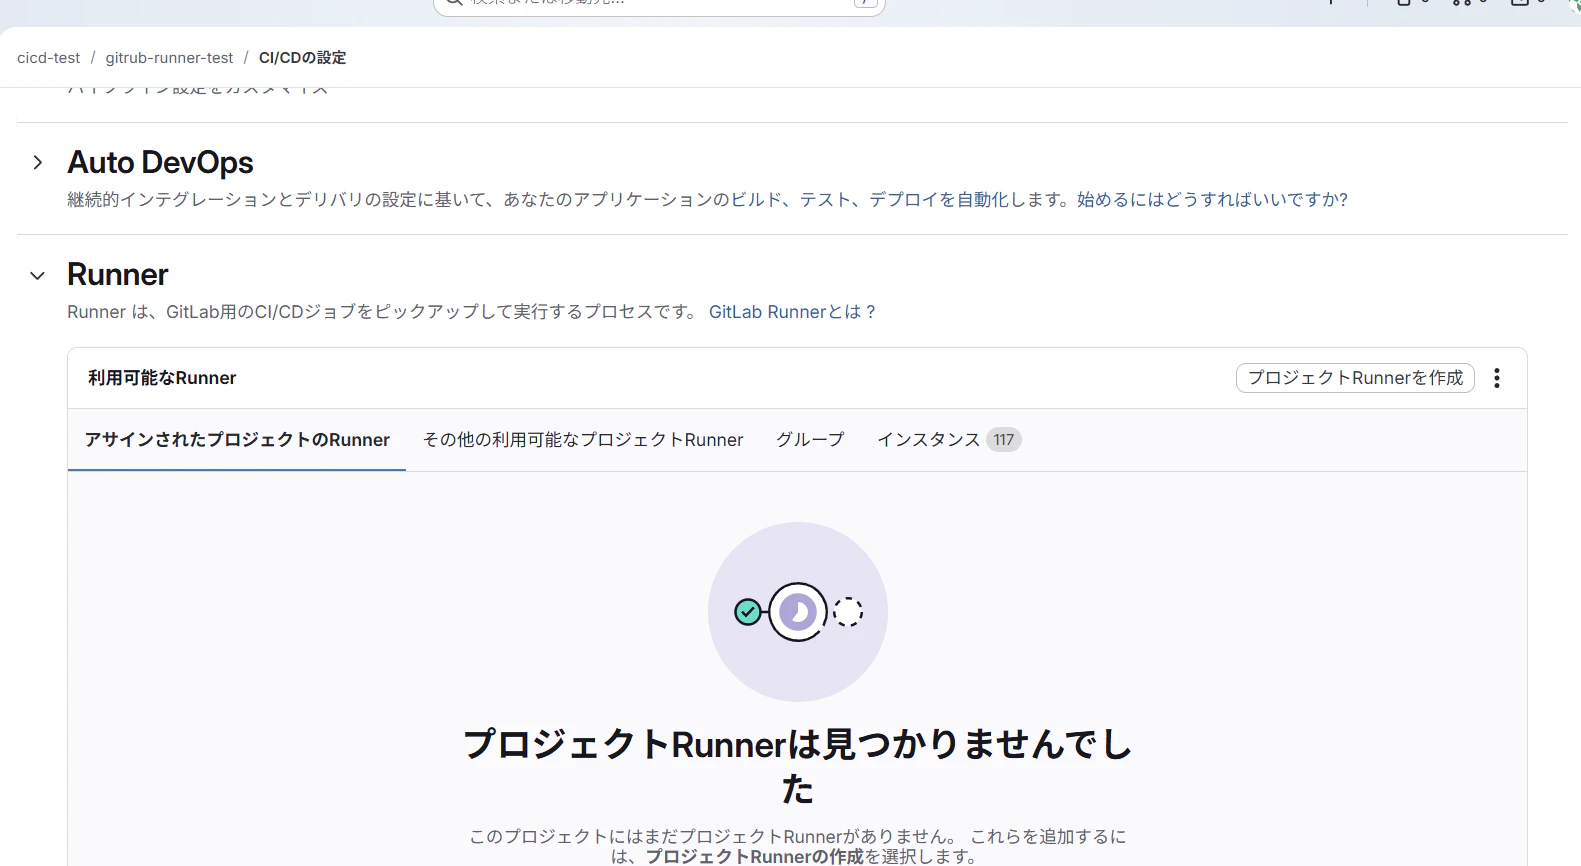Viewport: 1581px width, 866px height.
Task: Open the three-dot Runner options menu
Action: tap(1497, 378)
